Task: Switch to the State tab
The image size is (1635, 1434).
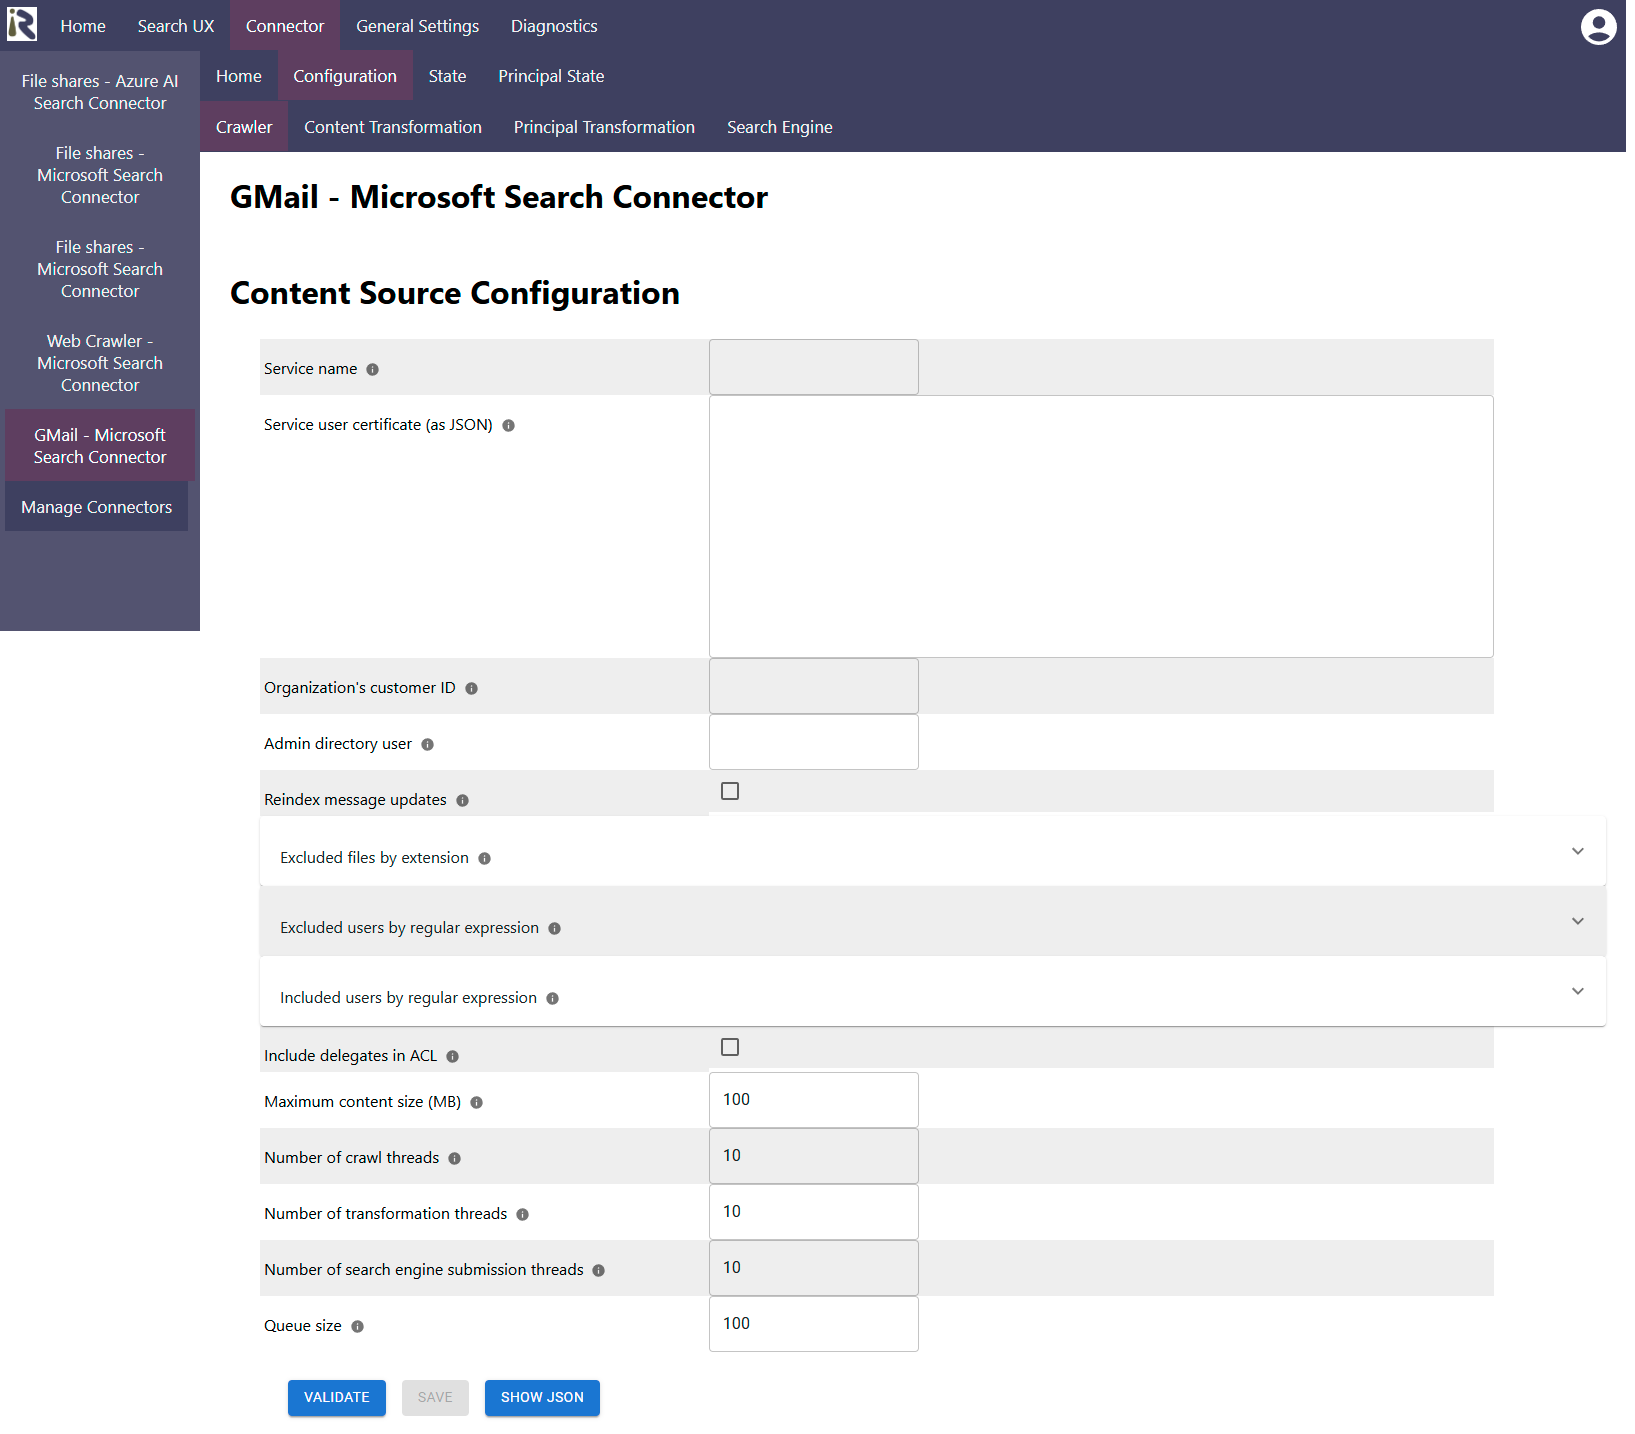Action: (447, 76)
